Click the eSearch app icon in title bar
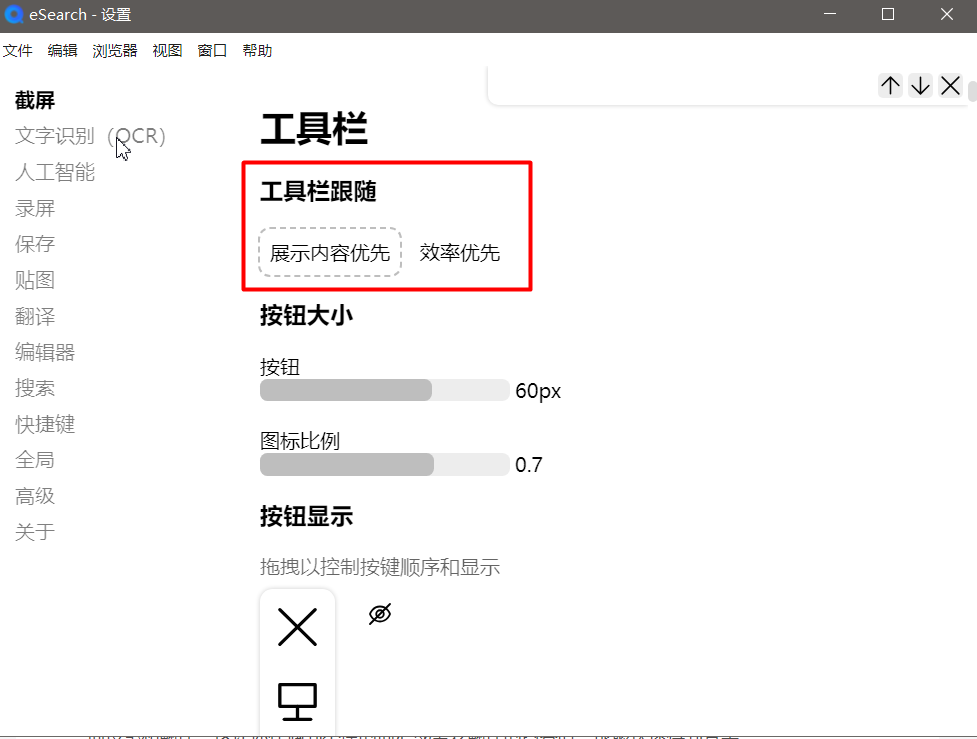Screen dimensions: 977x739 pos(12,14)
